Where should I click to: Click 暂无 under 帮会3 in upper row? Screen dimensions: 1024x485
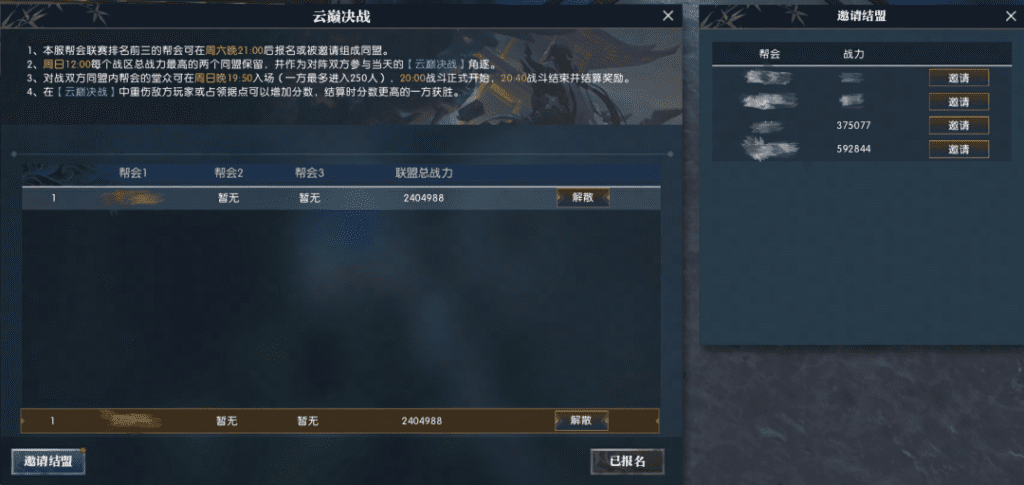click(310, 198)
